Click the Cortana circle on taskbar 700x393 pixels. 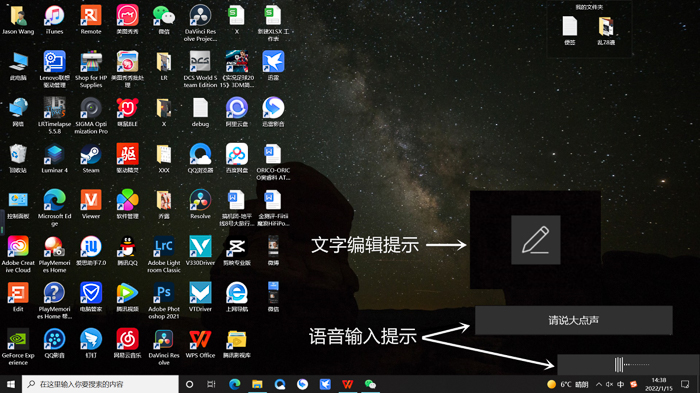tap(189, 384)
